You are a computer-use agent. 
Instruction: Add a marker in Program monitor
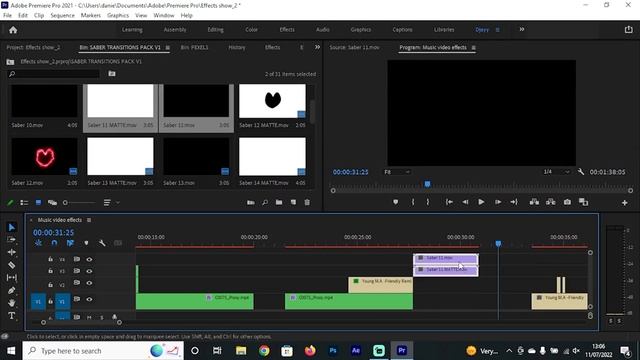396,202
